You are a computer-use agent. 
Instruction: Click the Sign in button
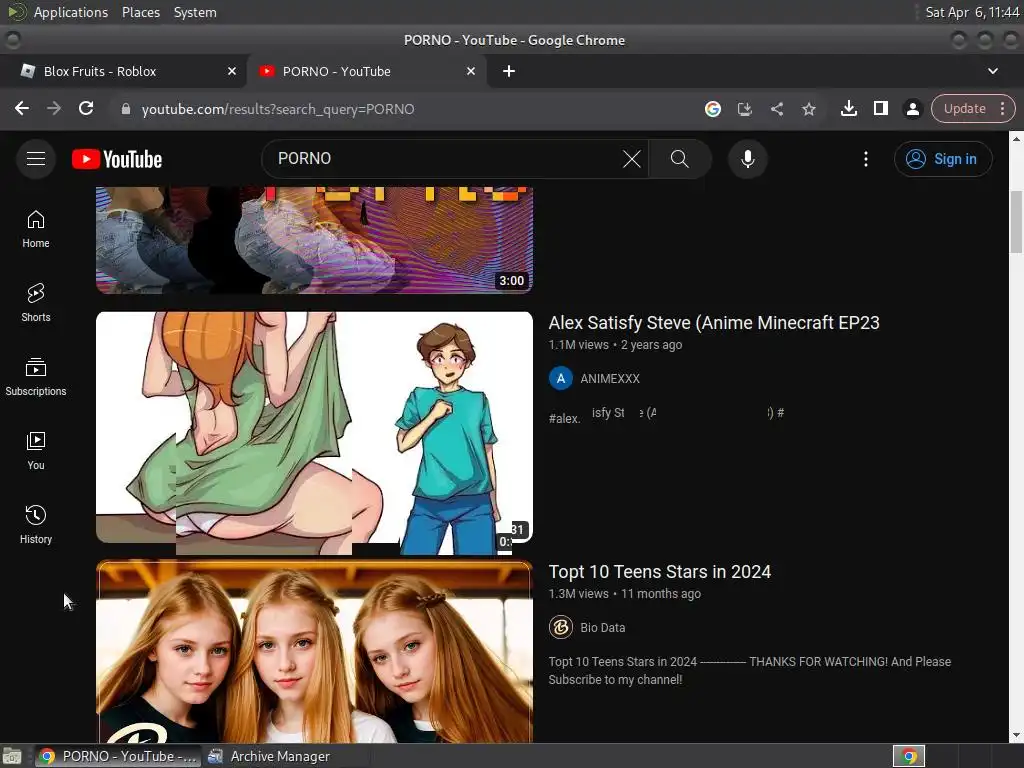942,159
